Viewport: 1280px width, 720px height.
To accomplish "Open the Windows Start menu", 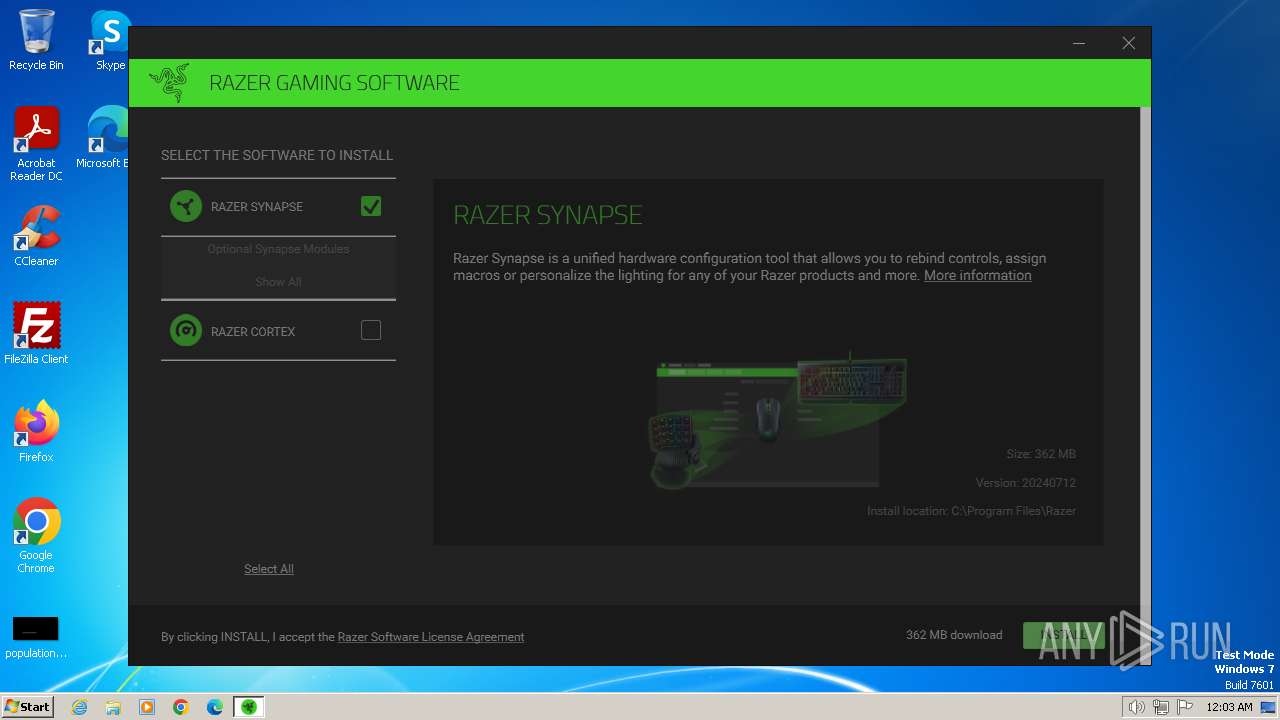I will point(28,707).
